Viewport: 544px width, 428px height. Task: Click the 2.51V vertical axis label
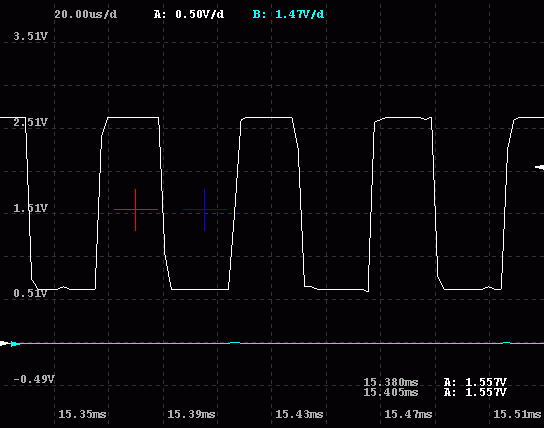pyautogui.click(x=30, y=122)
